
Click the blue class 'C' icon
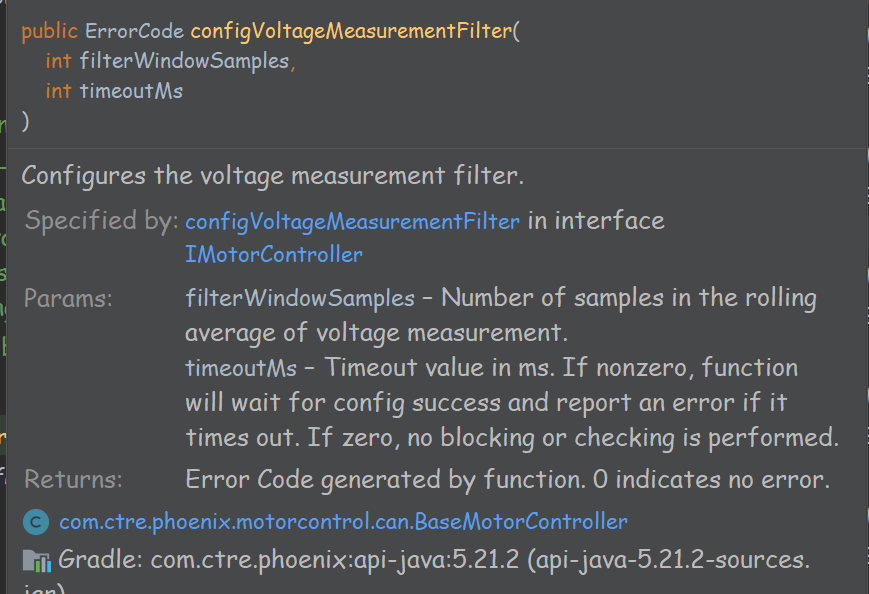pyautogui.click(x=36, y=522)
